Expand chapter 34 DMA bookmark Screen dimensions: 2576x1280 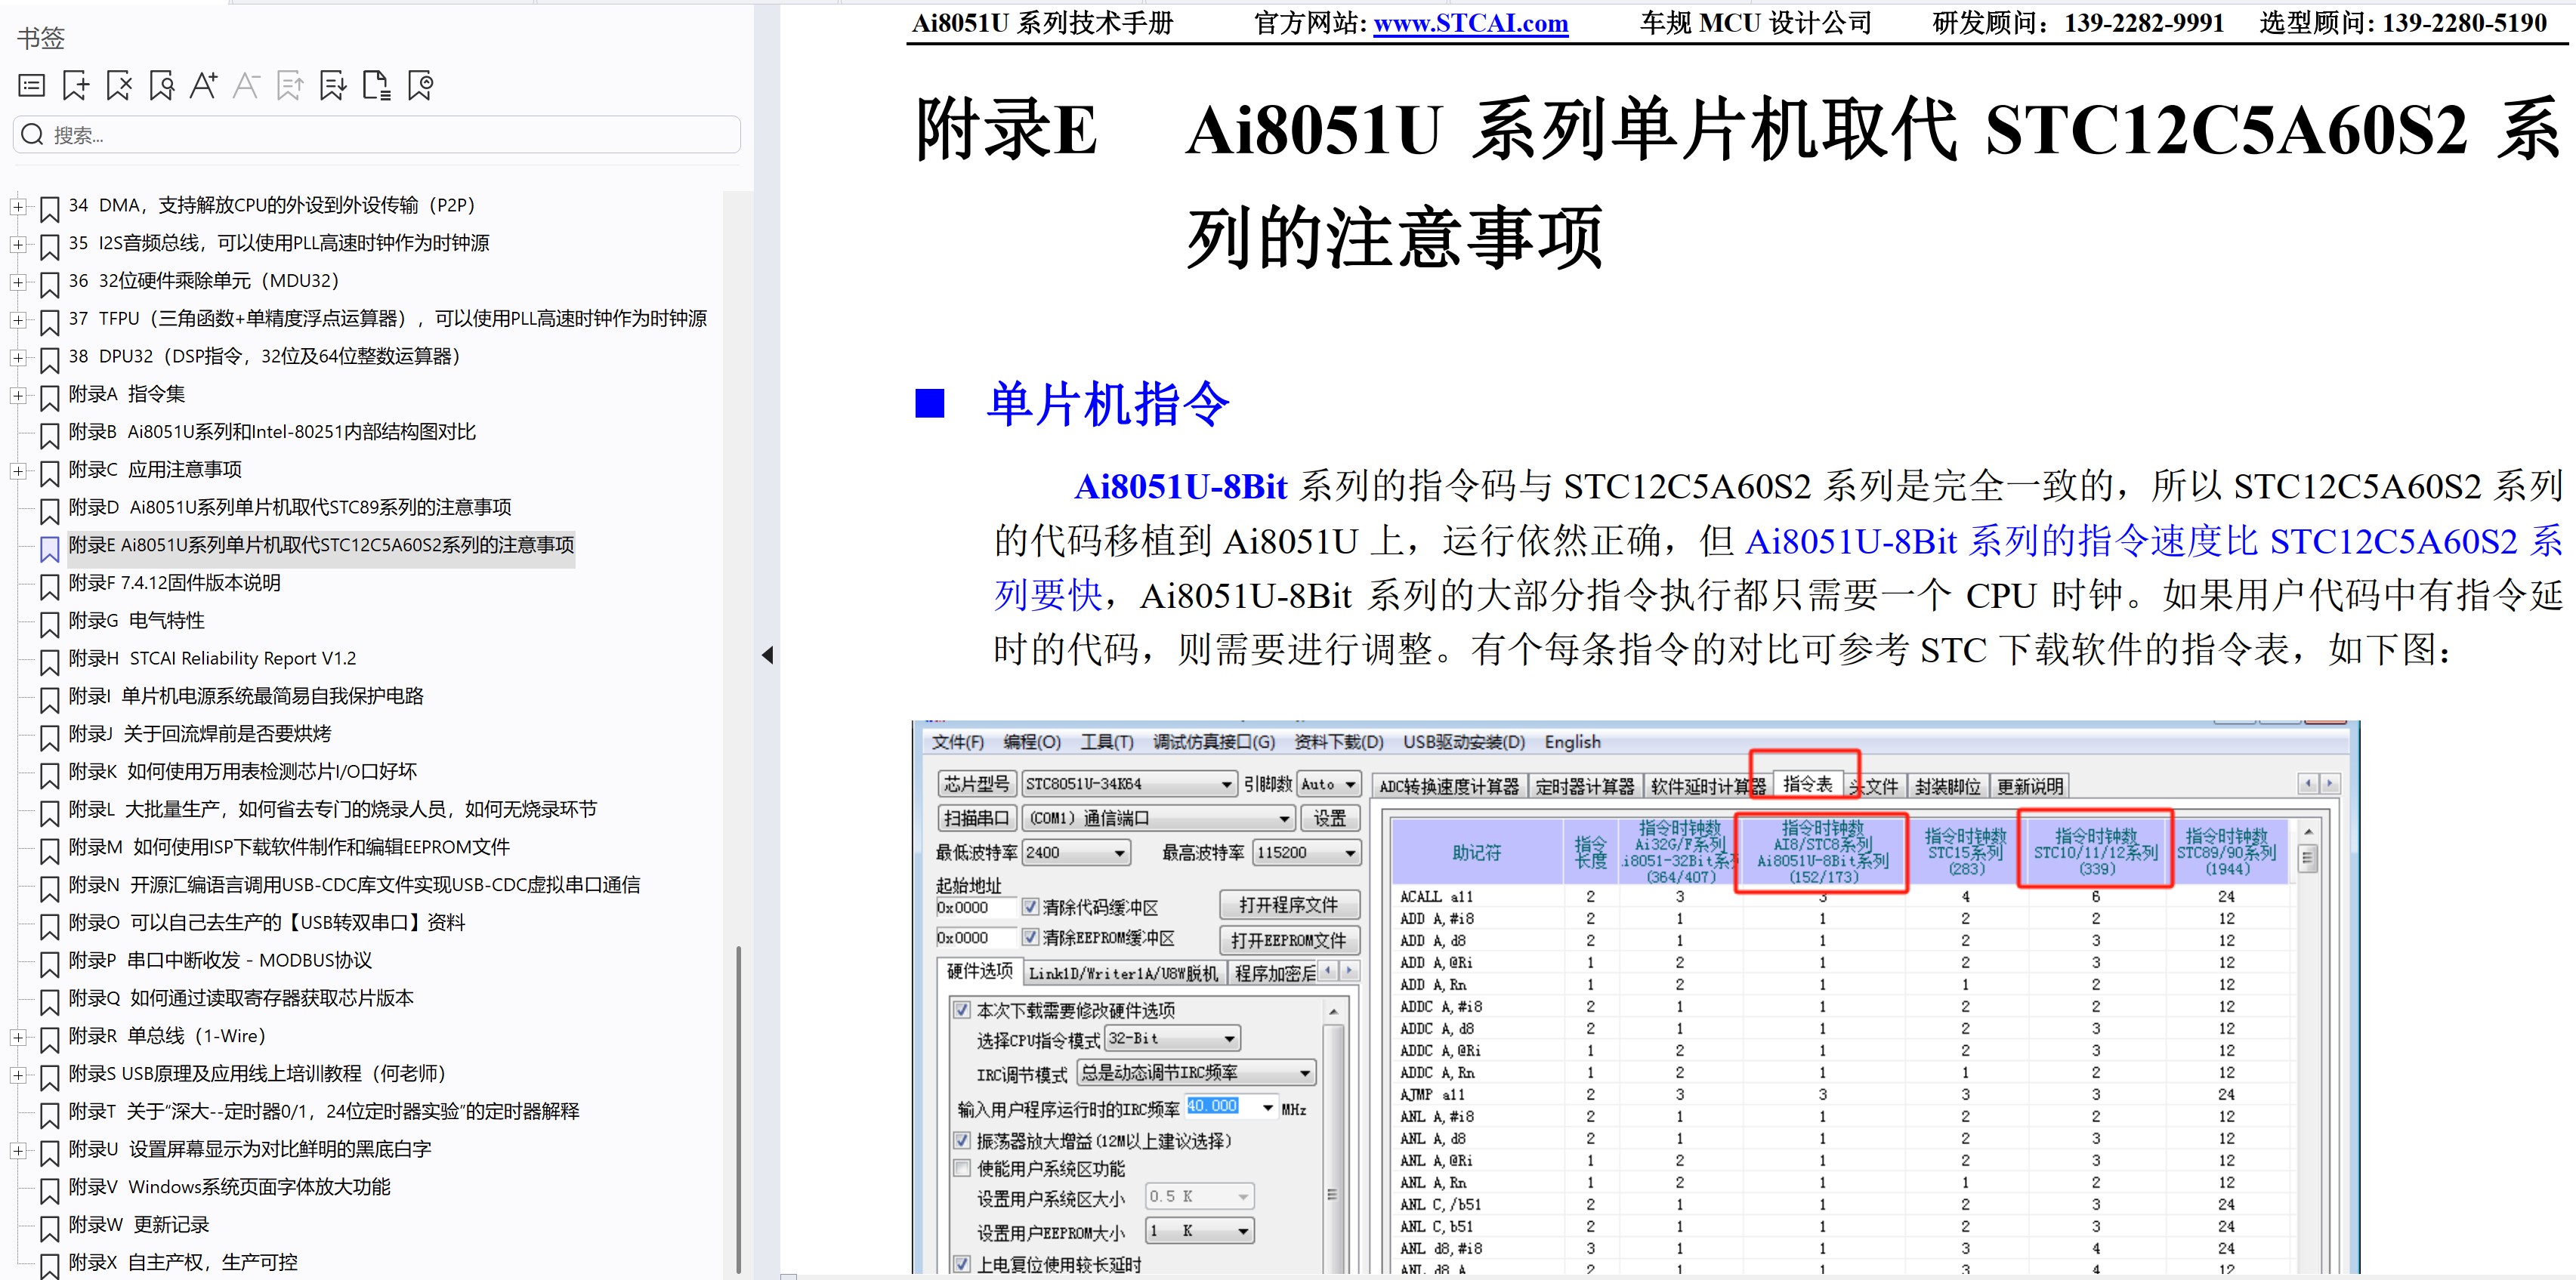[18, 207]
